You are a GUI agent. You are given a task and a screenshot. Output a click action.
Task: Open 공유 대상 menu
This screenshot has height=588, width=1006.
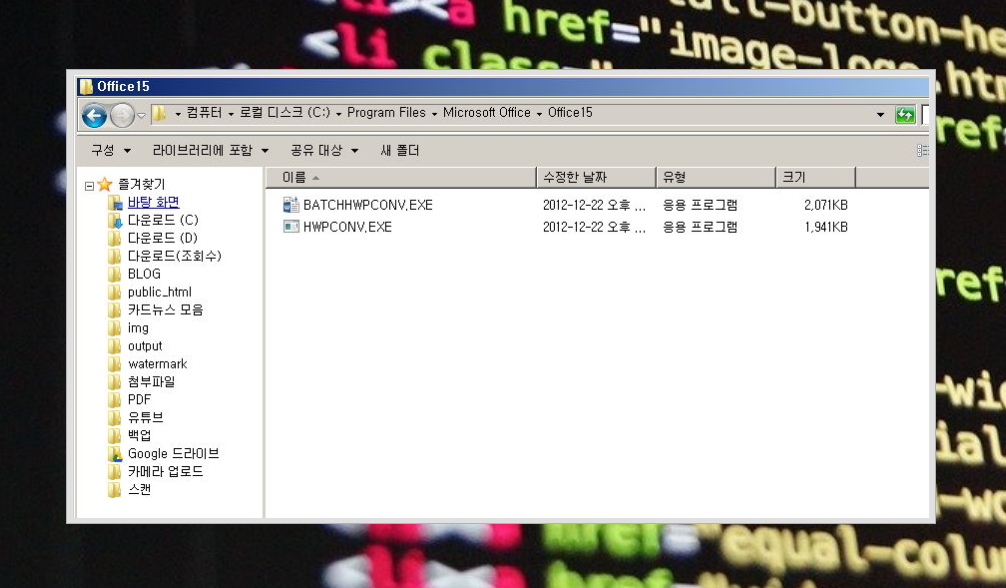[x=324, y=150]
